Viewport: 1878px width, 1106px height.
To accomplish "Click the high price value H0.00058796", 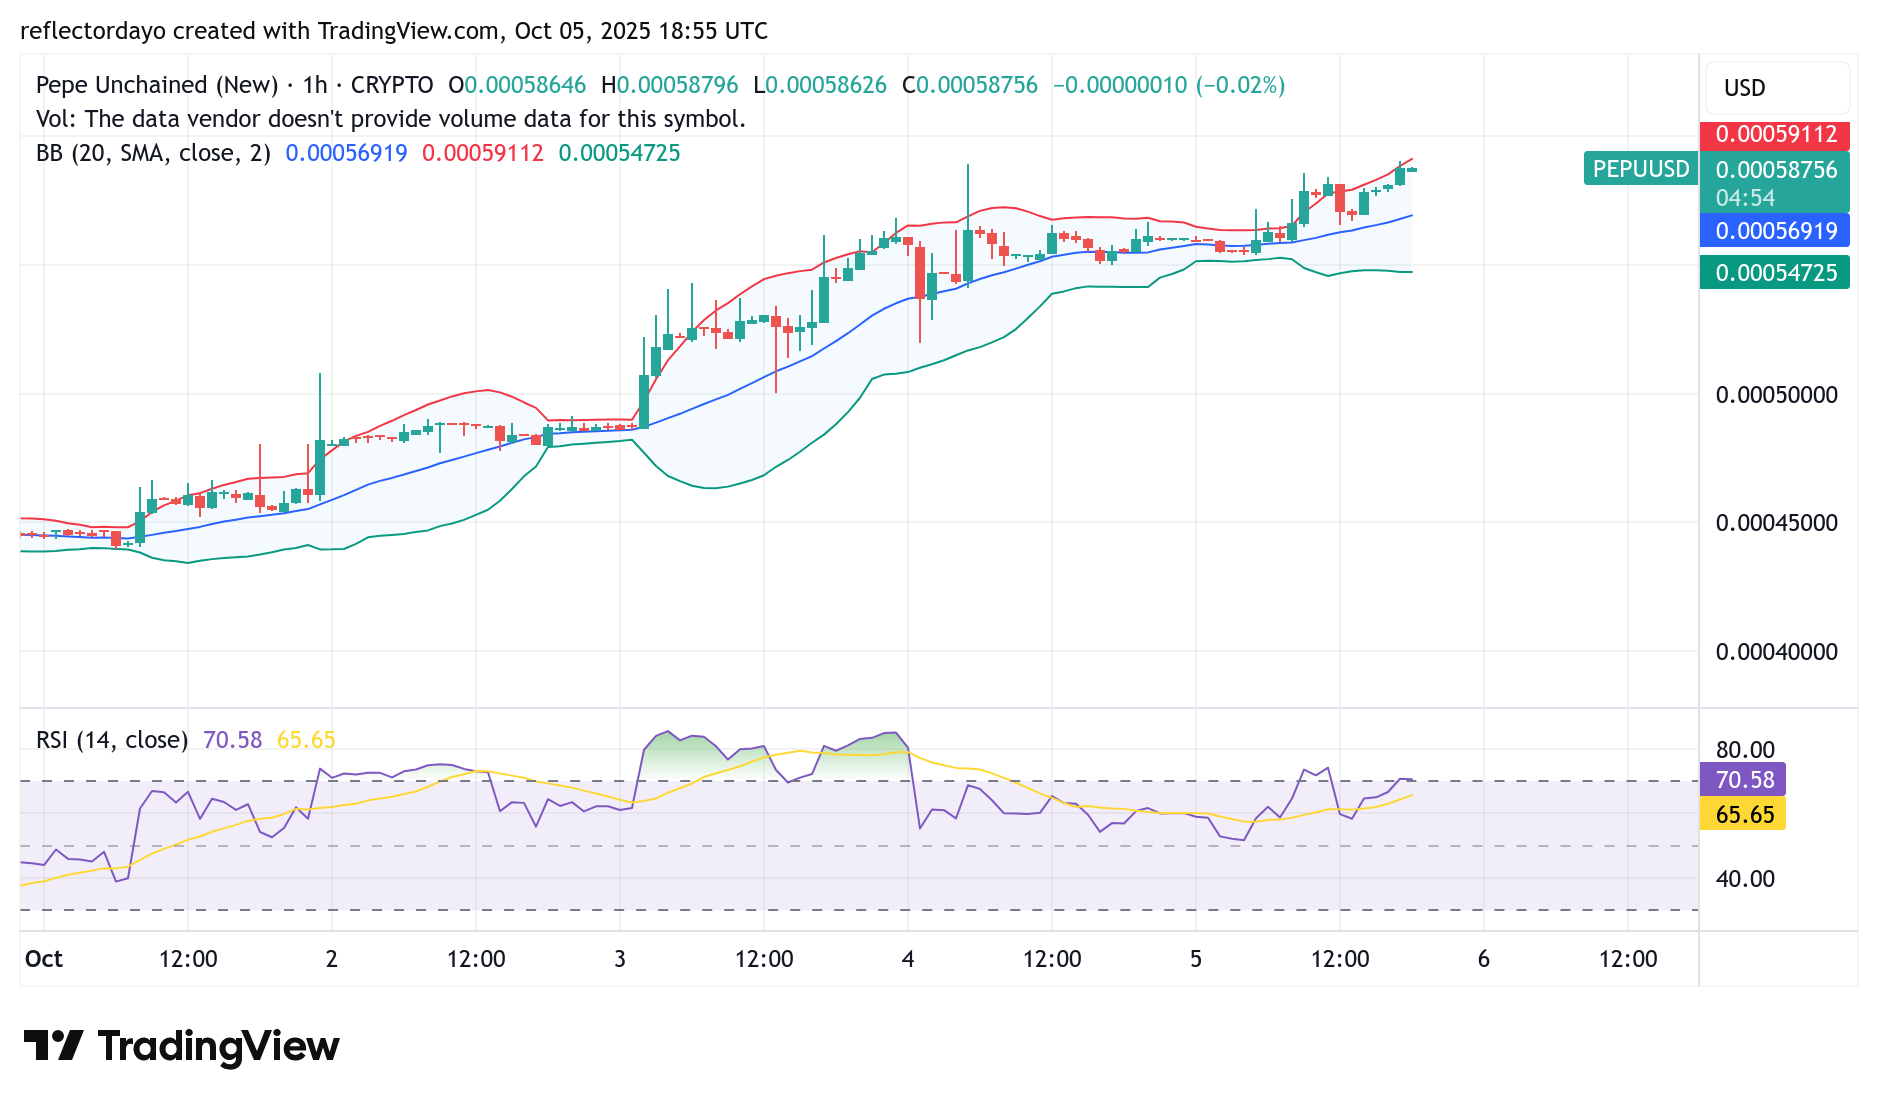I will pos(669,85).
